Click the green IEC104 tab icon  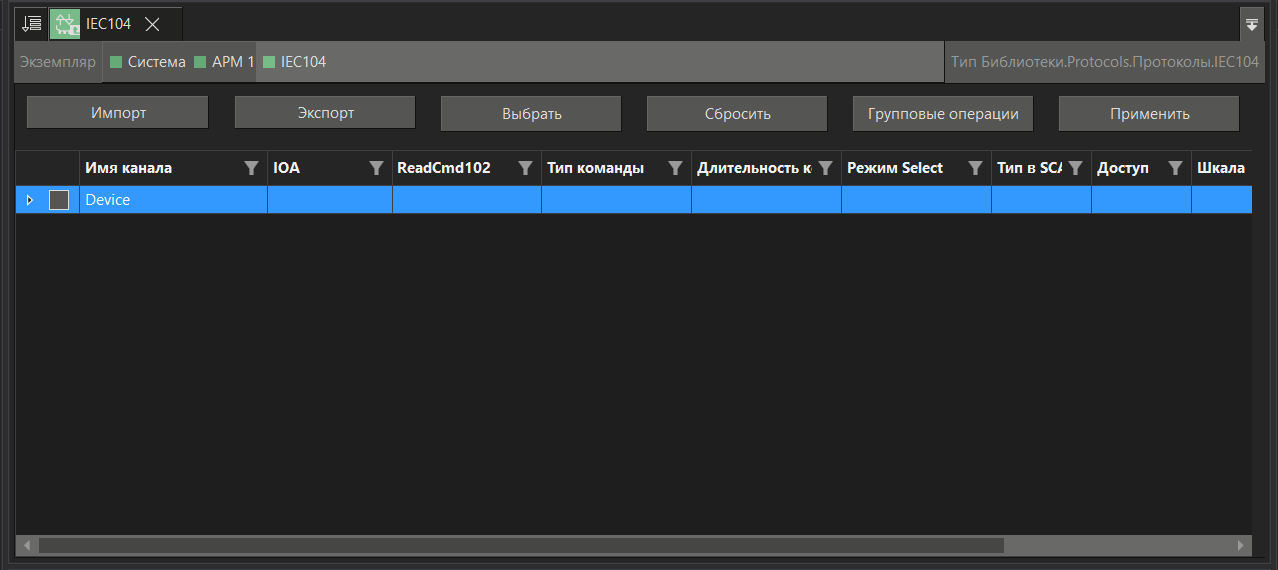pyautogui.click(x=65, y=24)
